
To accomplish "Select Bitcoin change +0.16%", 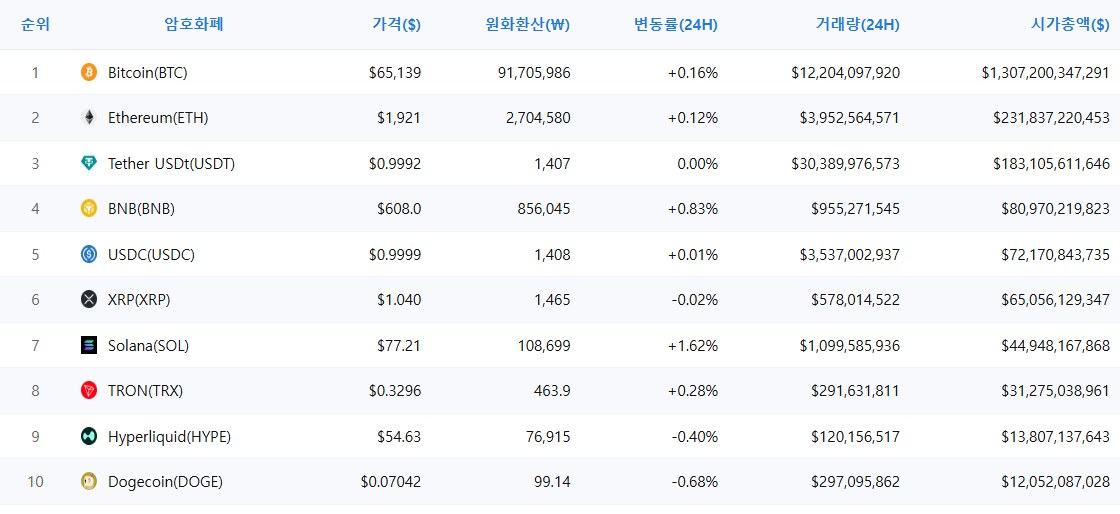I will click(693, 72).
